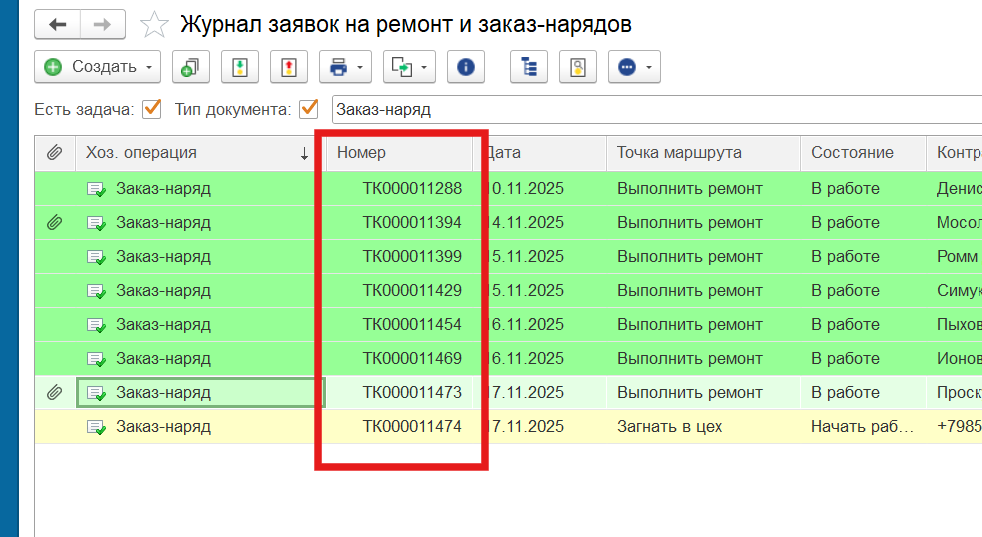Add journal to favorites with star
The height and width of the screenshot is (537, 982).
[x=154, y=25]
